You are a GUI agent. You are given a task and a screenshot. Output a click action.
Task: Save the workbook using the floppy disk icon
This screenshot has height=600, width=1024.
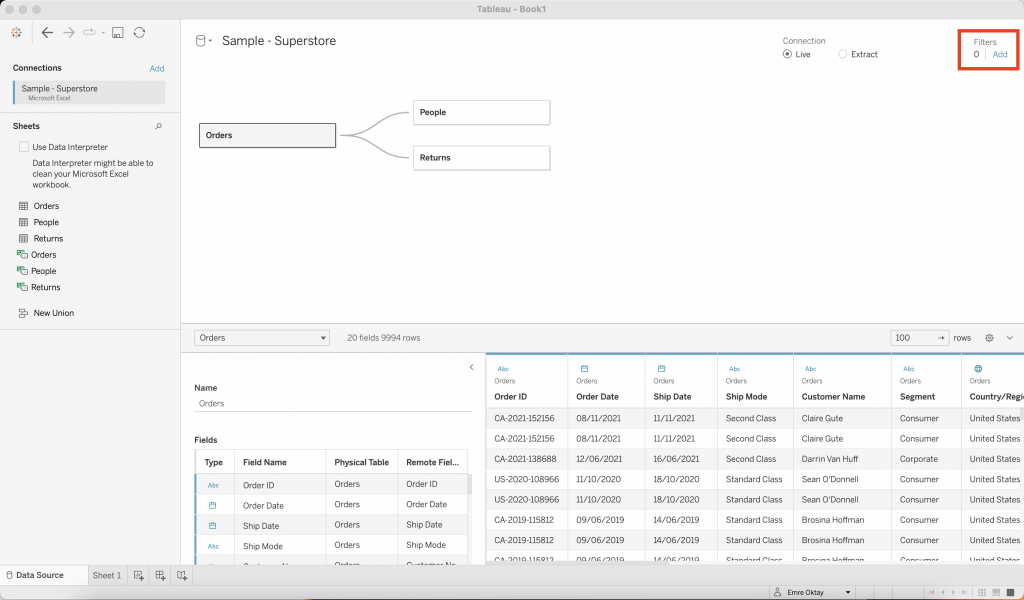click(117, 32)
